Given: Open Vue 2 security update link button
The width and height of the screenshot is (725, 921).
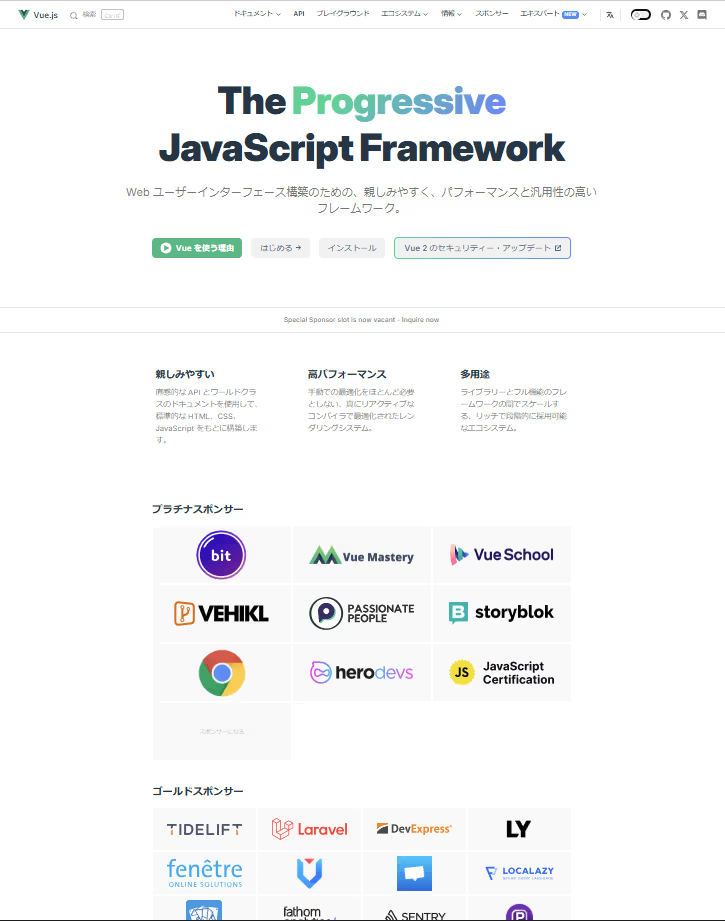Looking at the screenshot, I should [482, 248].
